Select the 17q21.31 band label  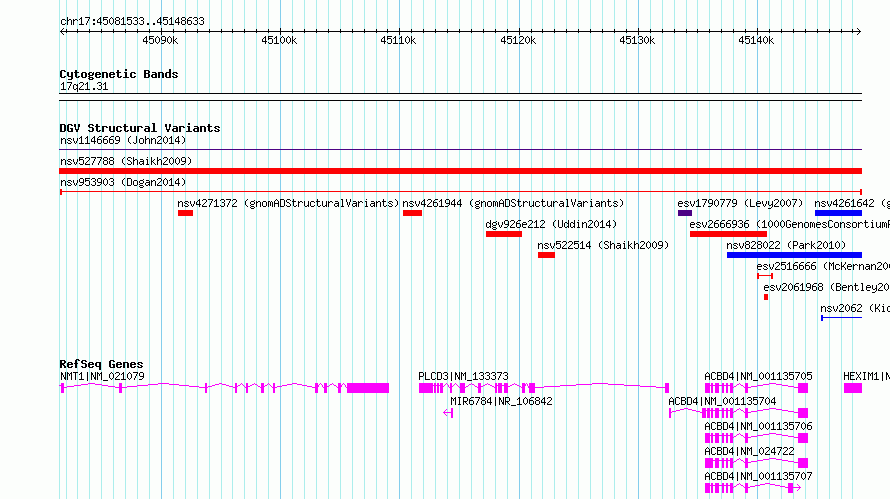click(x=84, y=86)
